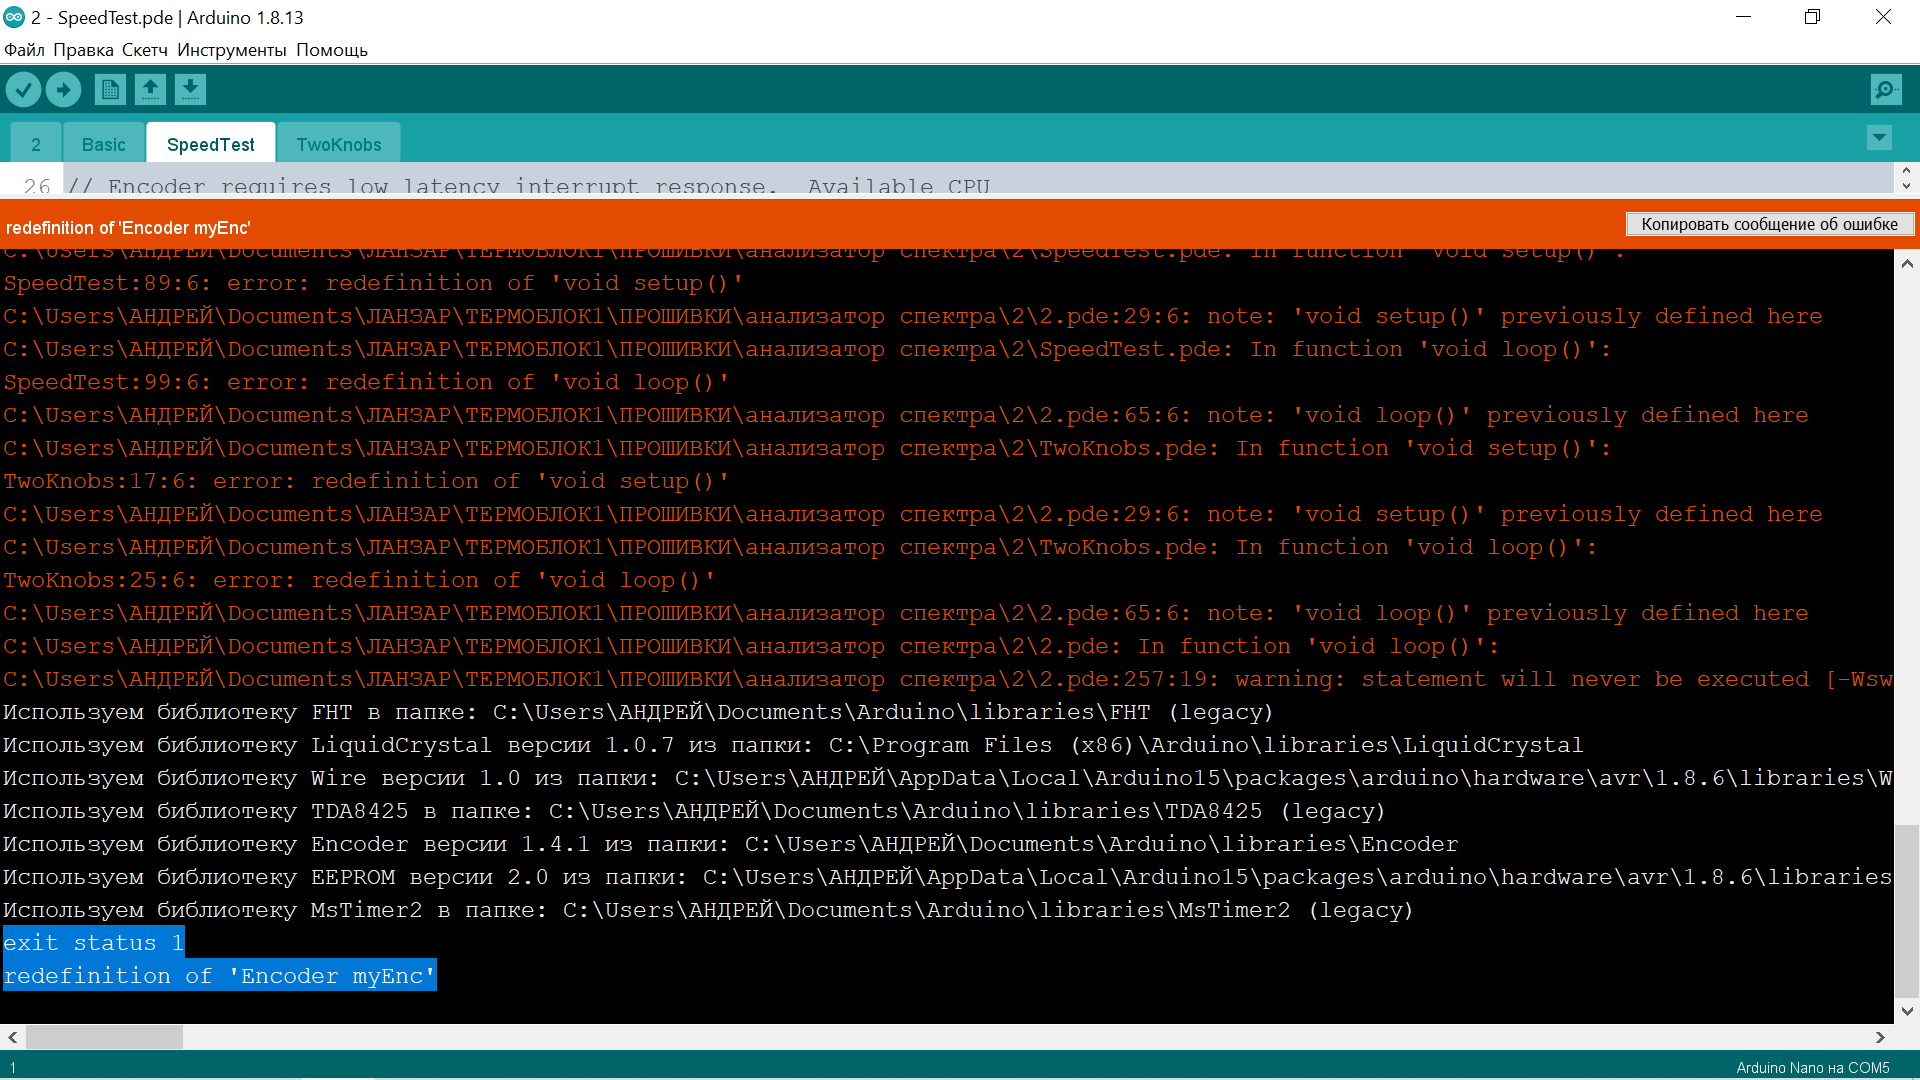Open the Serial Monitor magnifier icon
The height and width of the screenshot is (1080, 1920).
1885,90
